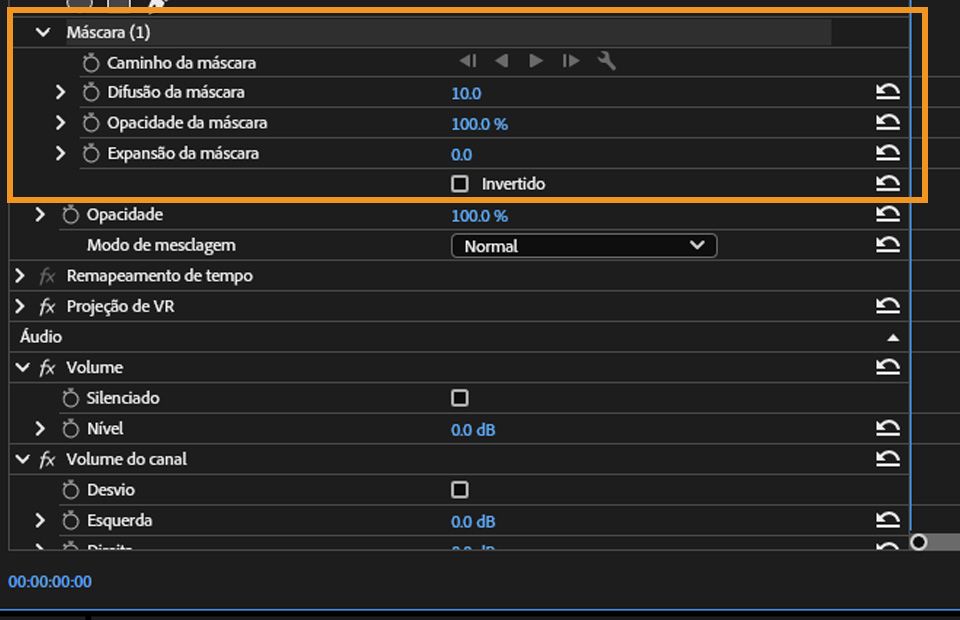The height and width of the screenshot is (620, 960).
Task: Click Expansão da máscara value 0.0
Action: (x=462, y=155)
